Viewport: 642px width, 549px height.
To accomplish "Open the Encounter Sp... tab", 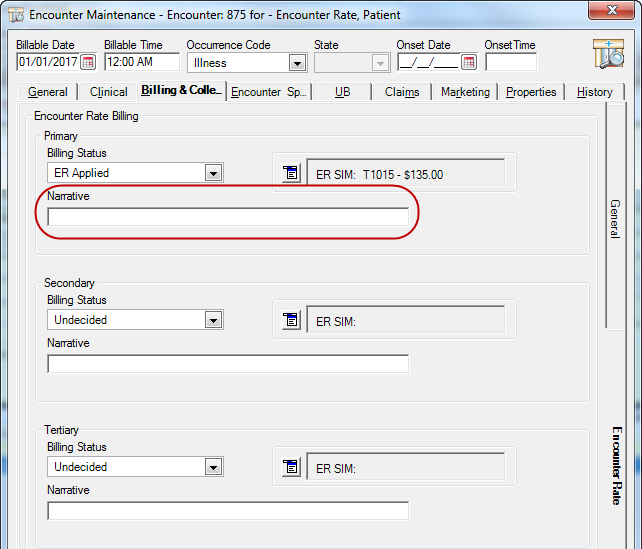I will 269,92.
